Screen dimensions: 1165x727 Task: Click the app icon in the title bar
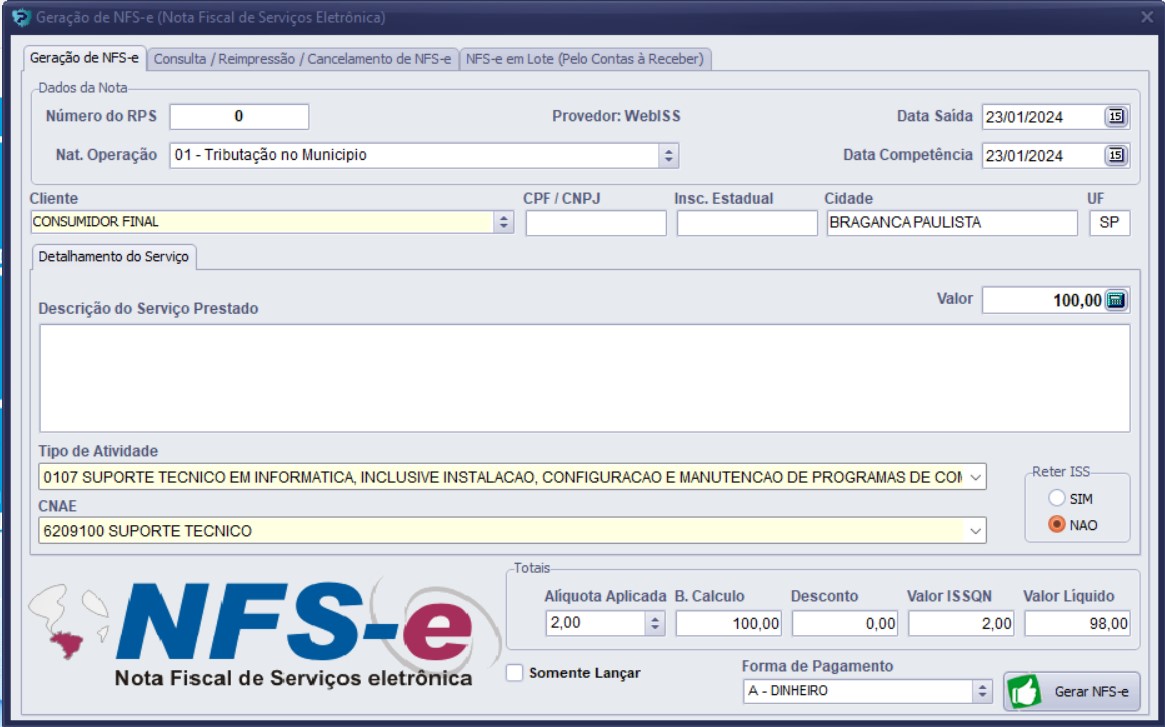20,17
